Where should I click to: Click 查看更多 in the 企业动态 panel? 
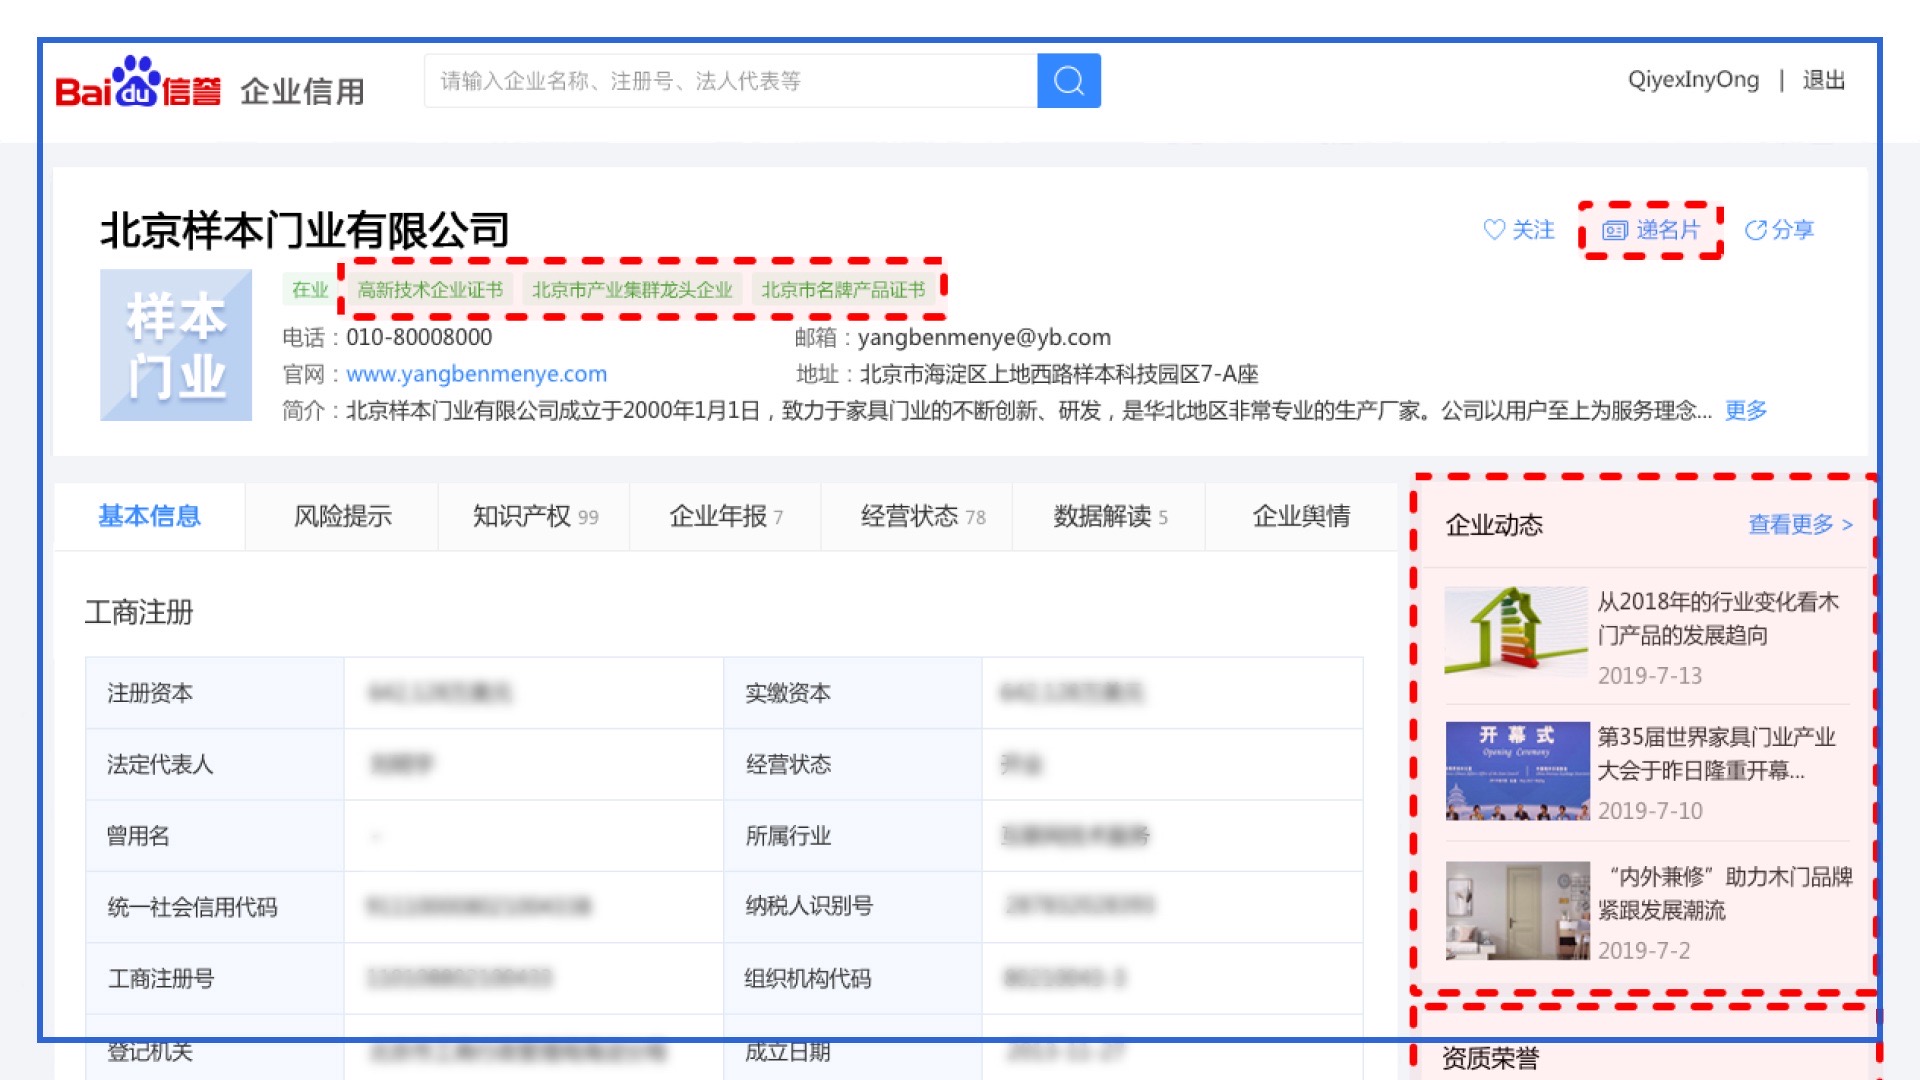point(1792,524)
